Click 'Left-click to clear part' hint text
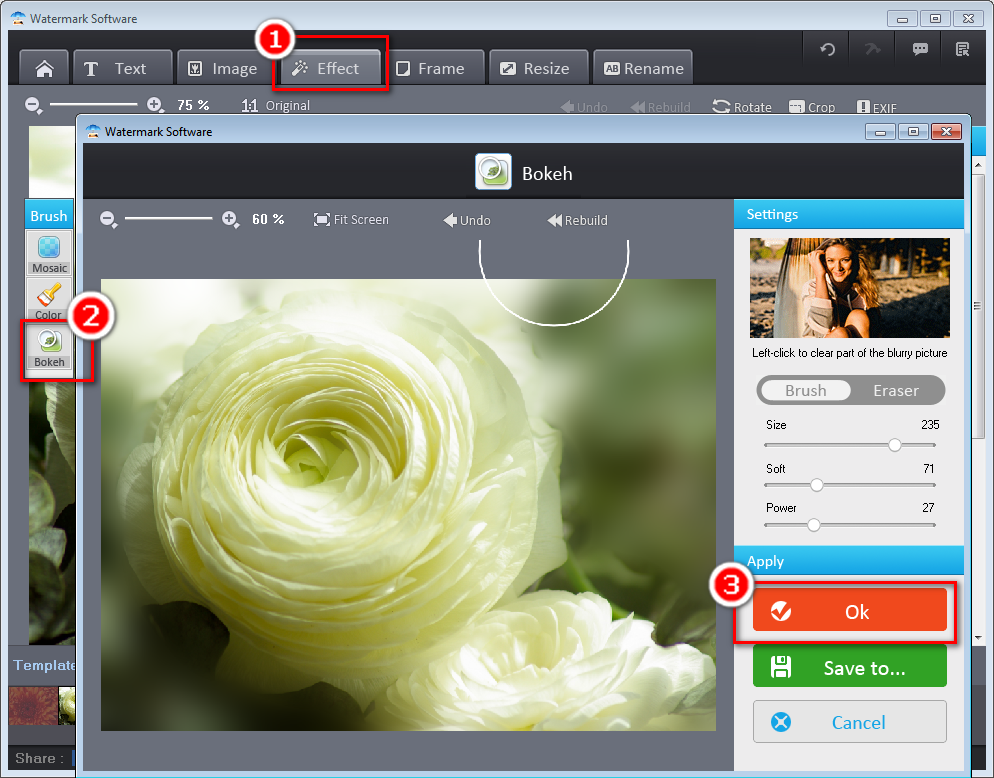The height and width of the screenshot is (778, 994). [849, 353]
